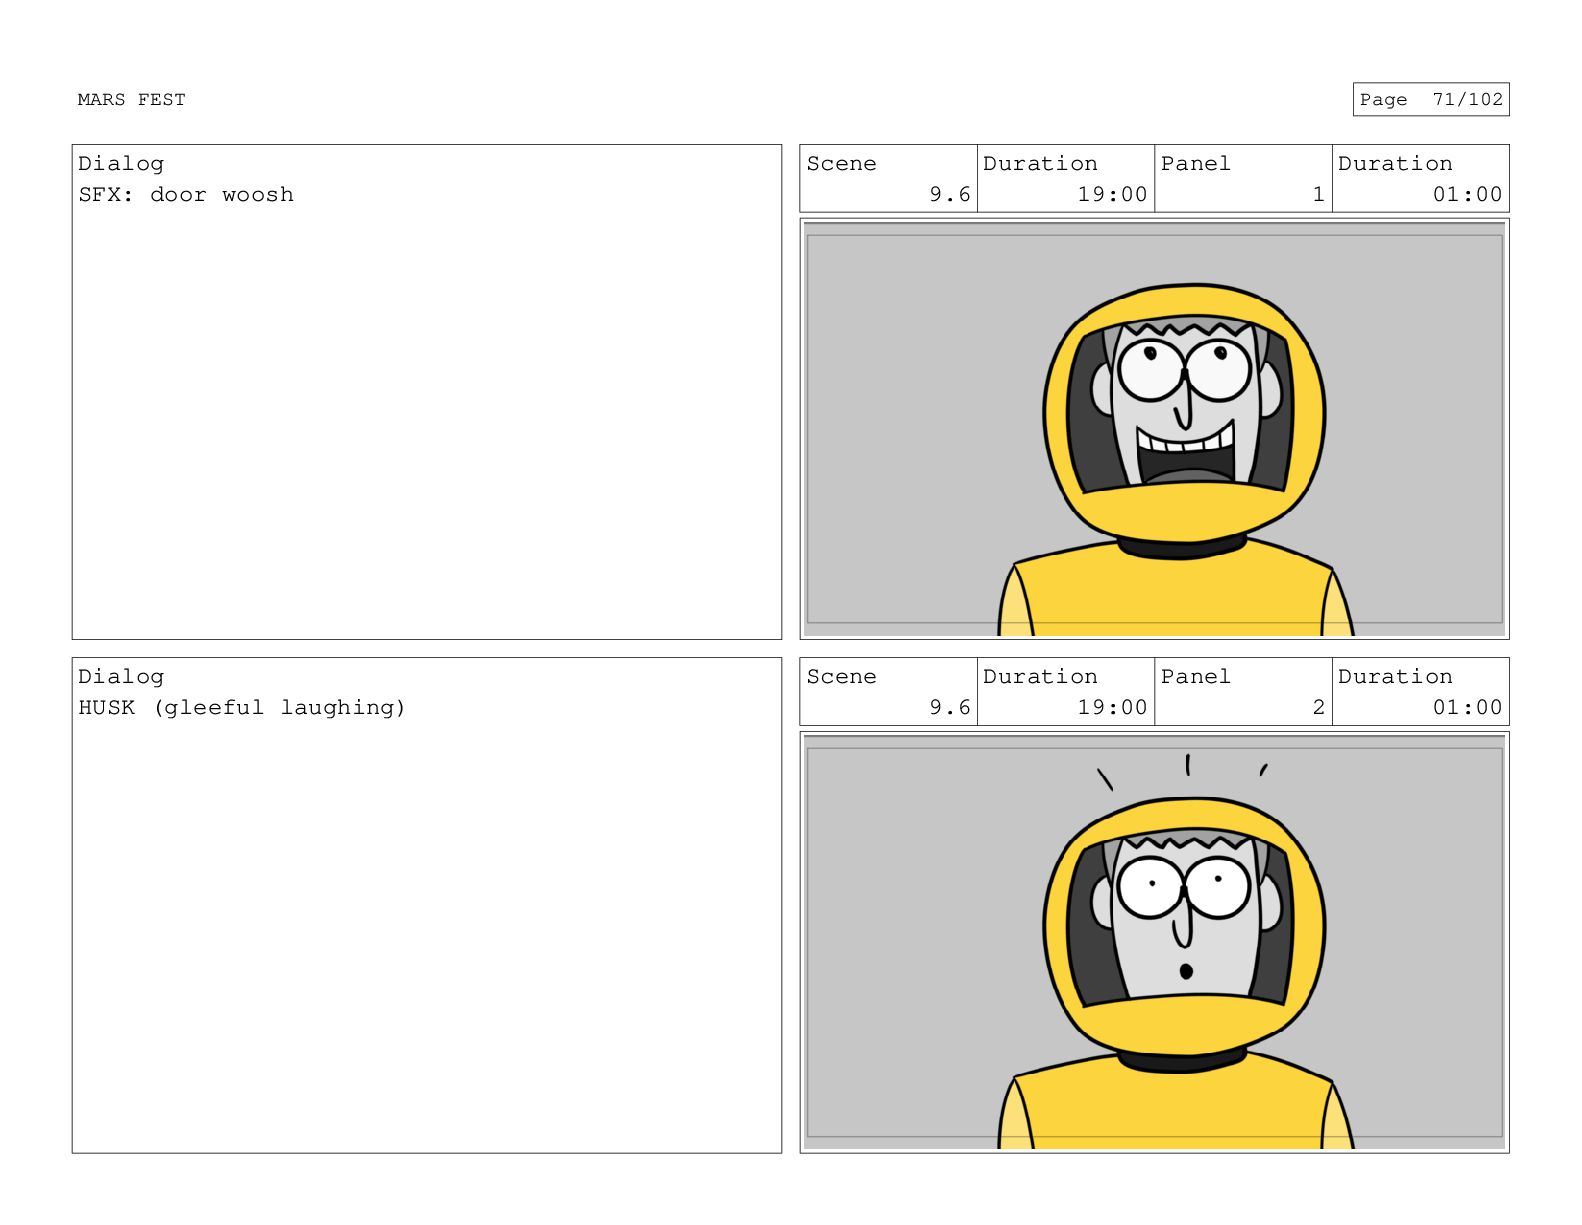Click the Page 71/102 indicator box
The height and width of the screenshot is (1225, 1582).
coord(1430,99)
